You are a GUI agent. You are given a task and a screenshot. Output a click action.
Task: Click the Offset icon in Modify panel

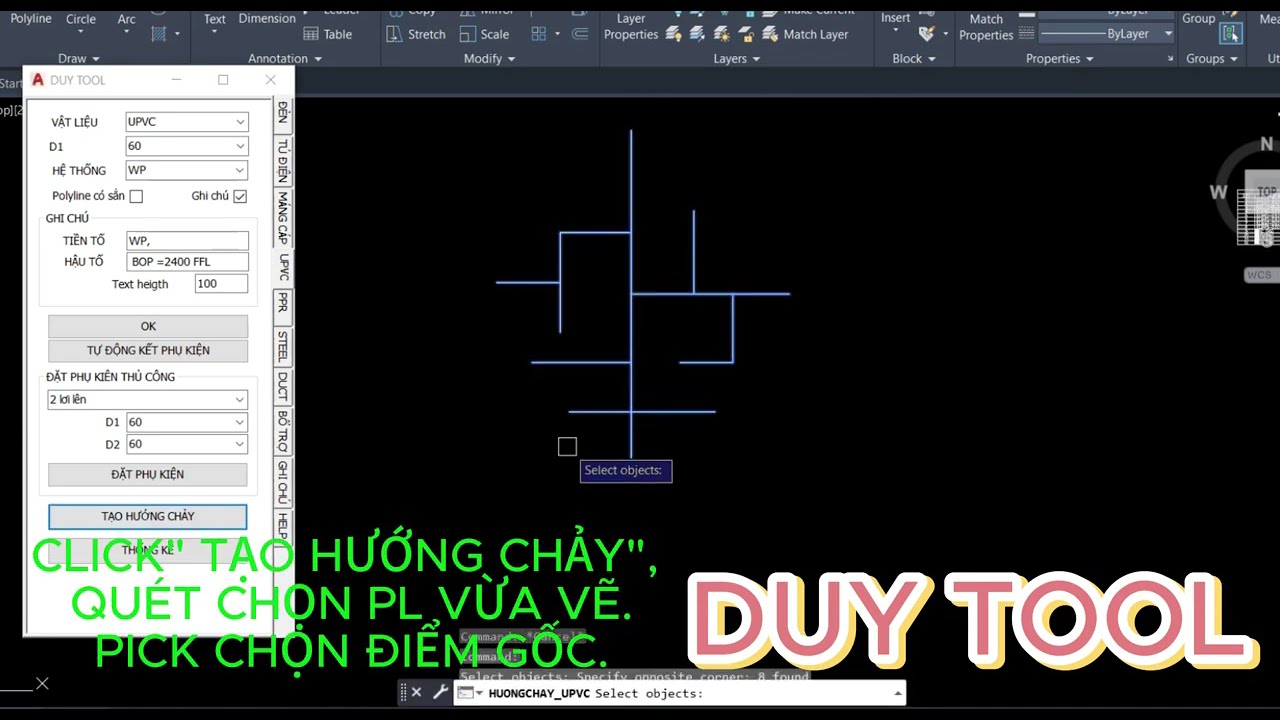coord(580,34)
